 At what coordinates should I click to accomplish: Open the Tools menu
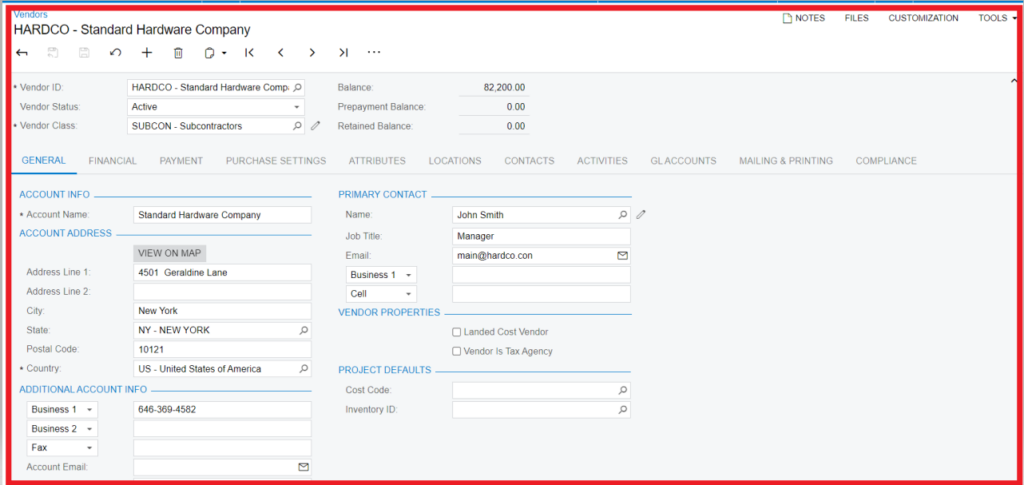pyautogui.click(x=996, y=18)
